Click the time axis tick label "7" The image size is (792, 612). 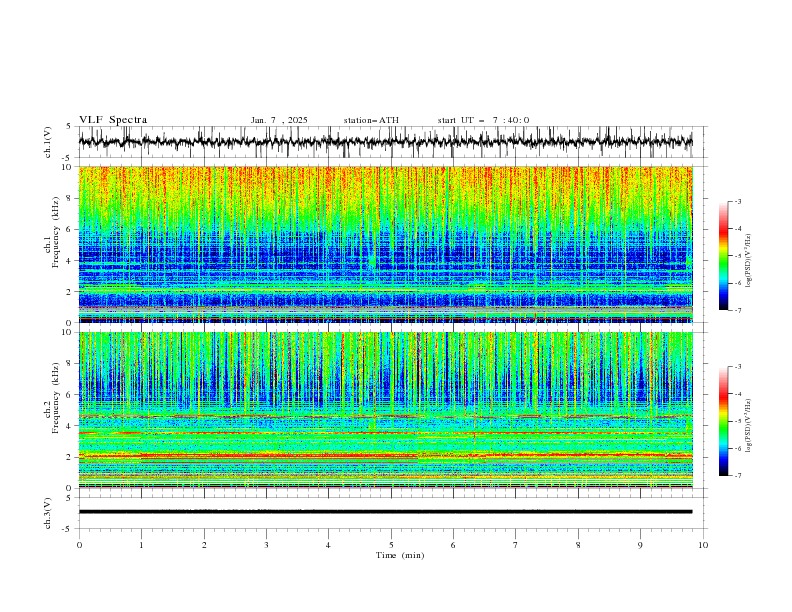pos(516,545)
